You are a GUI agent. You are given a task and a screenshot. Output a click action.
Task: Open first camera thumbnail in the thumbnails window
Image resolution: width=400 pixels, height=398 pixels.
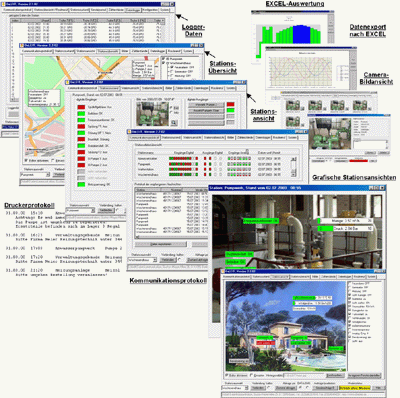coord(293,105)
